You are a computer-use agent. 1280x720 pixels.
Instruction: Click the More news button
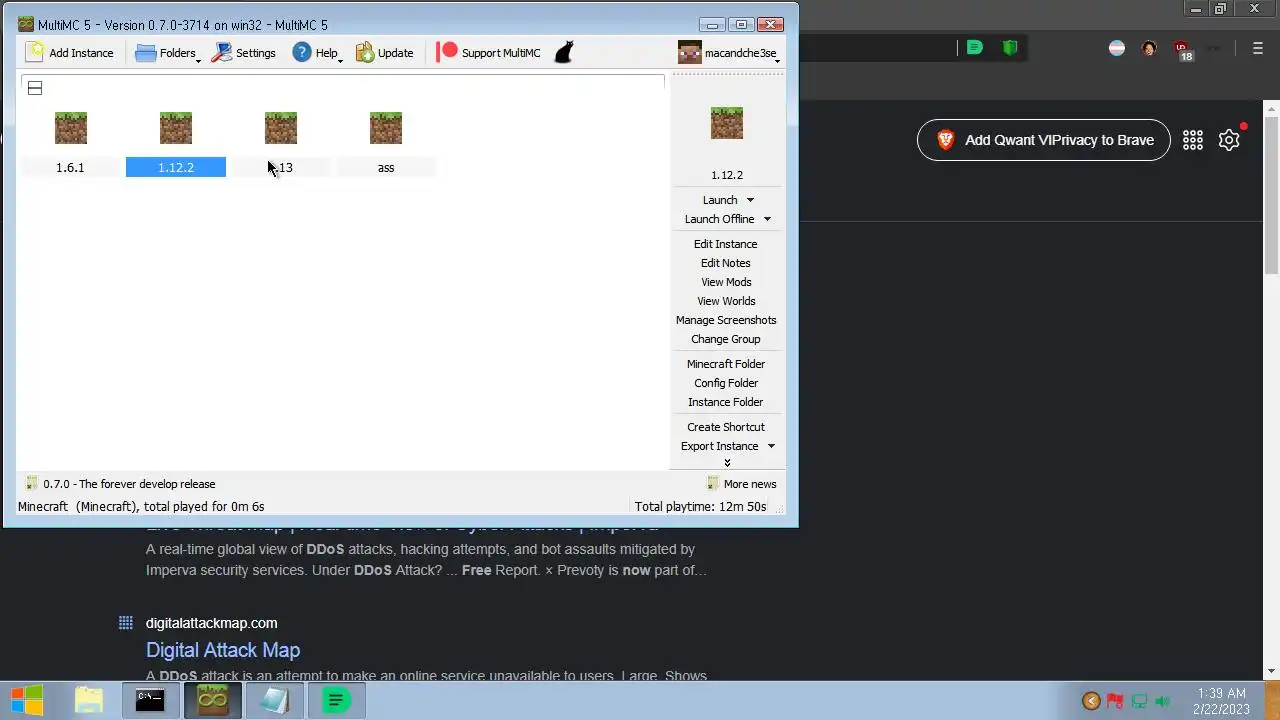tap(742, 484)
